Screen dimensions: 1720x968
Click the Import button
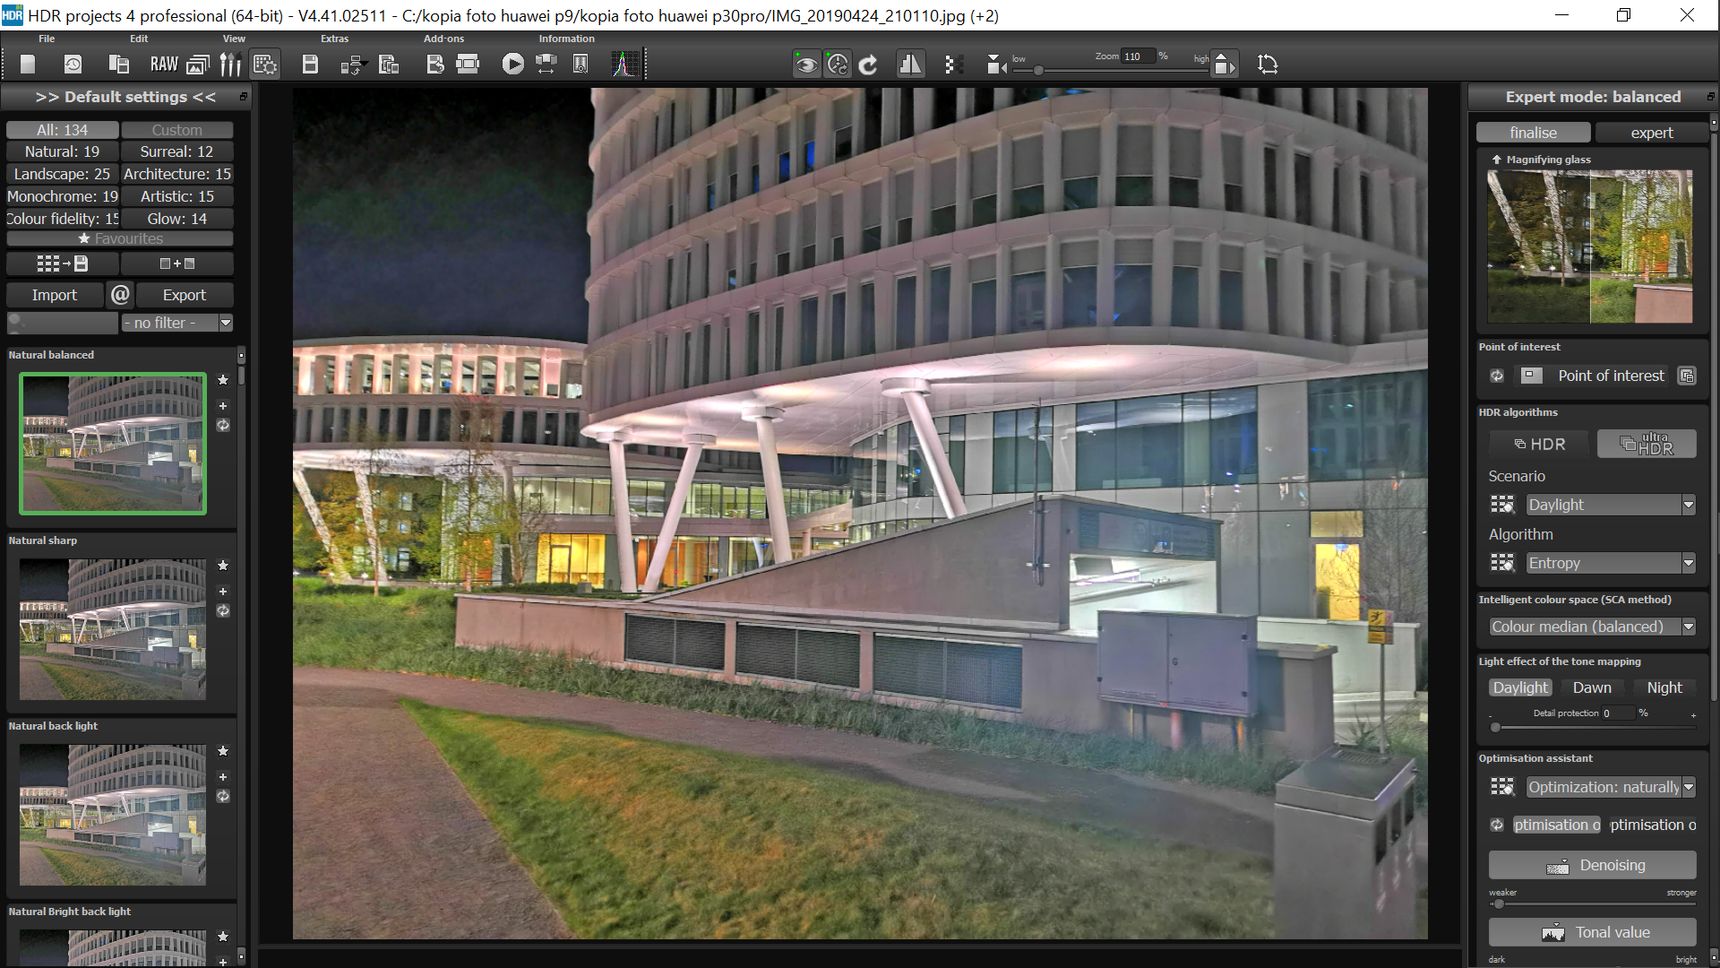(54, 295)
